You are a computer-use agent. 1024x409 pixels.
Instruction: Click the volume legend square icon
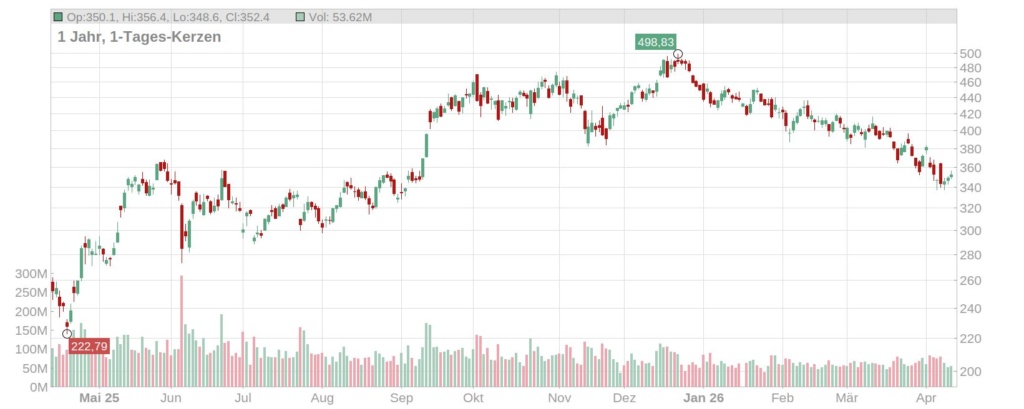click(302, 17)
